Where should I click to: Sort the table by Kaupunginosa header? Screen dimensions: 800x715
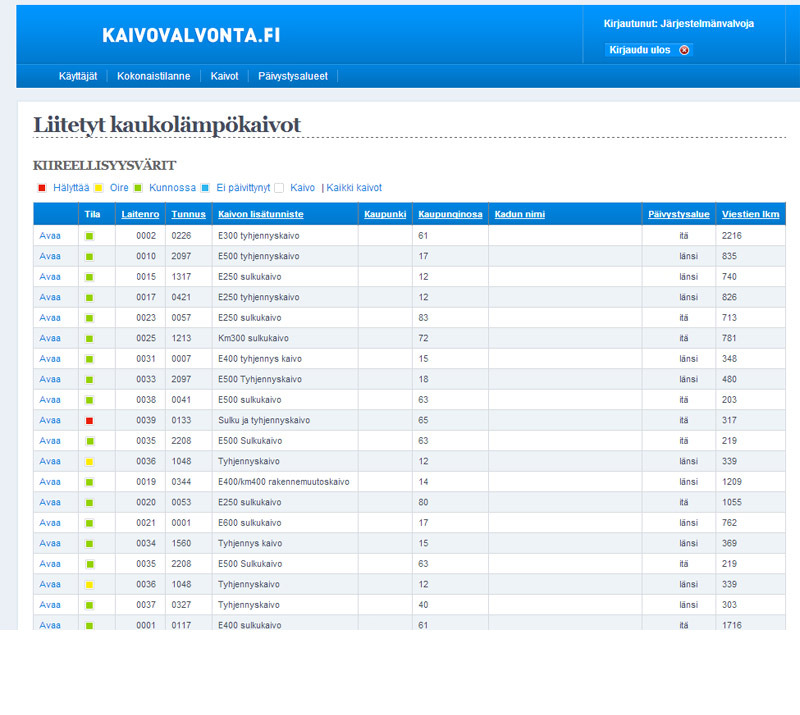click(449, 215)
